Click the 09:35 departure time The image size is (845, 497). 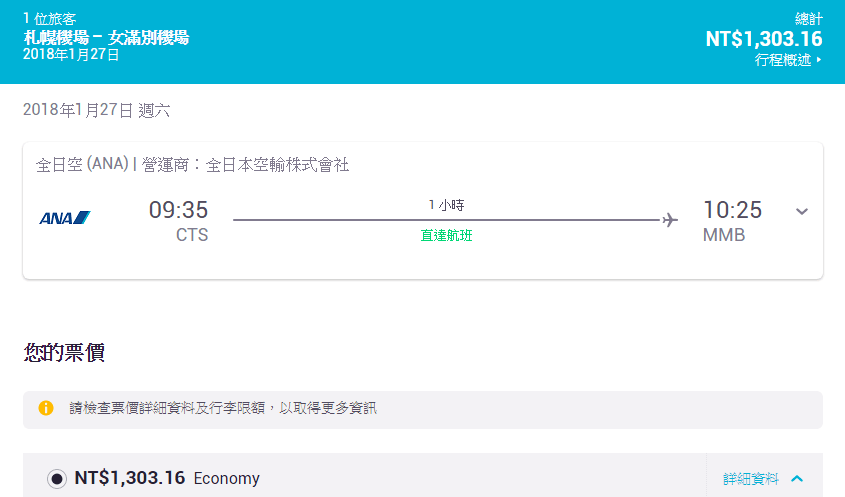178,210
